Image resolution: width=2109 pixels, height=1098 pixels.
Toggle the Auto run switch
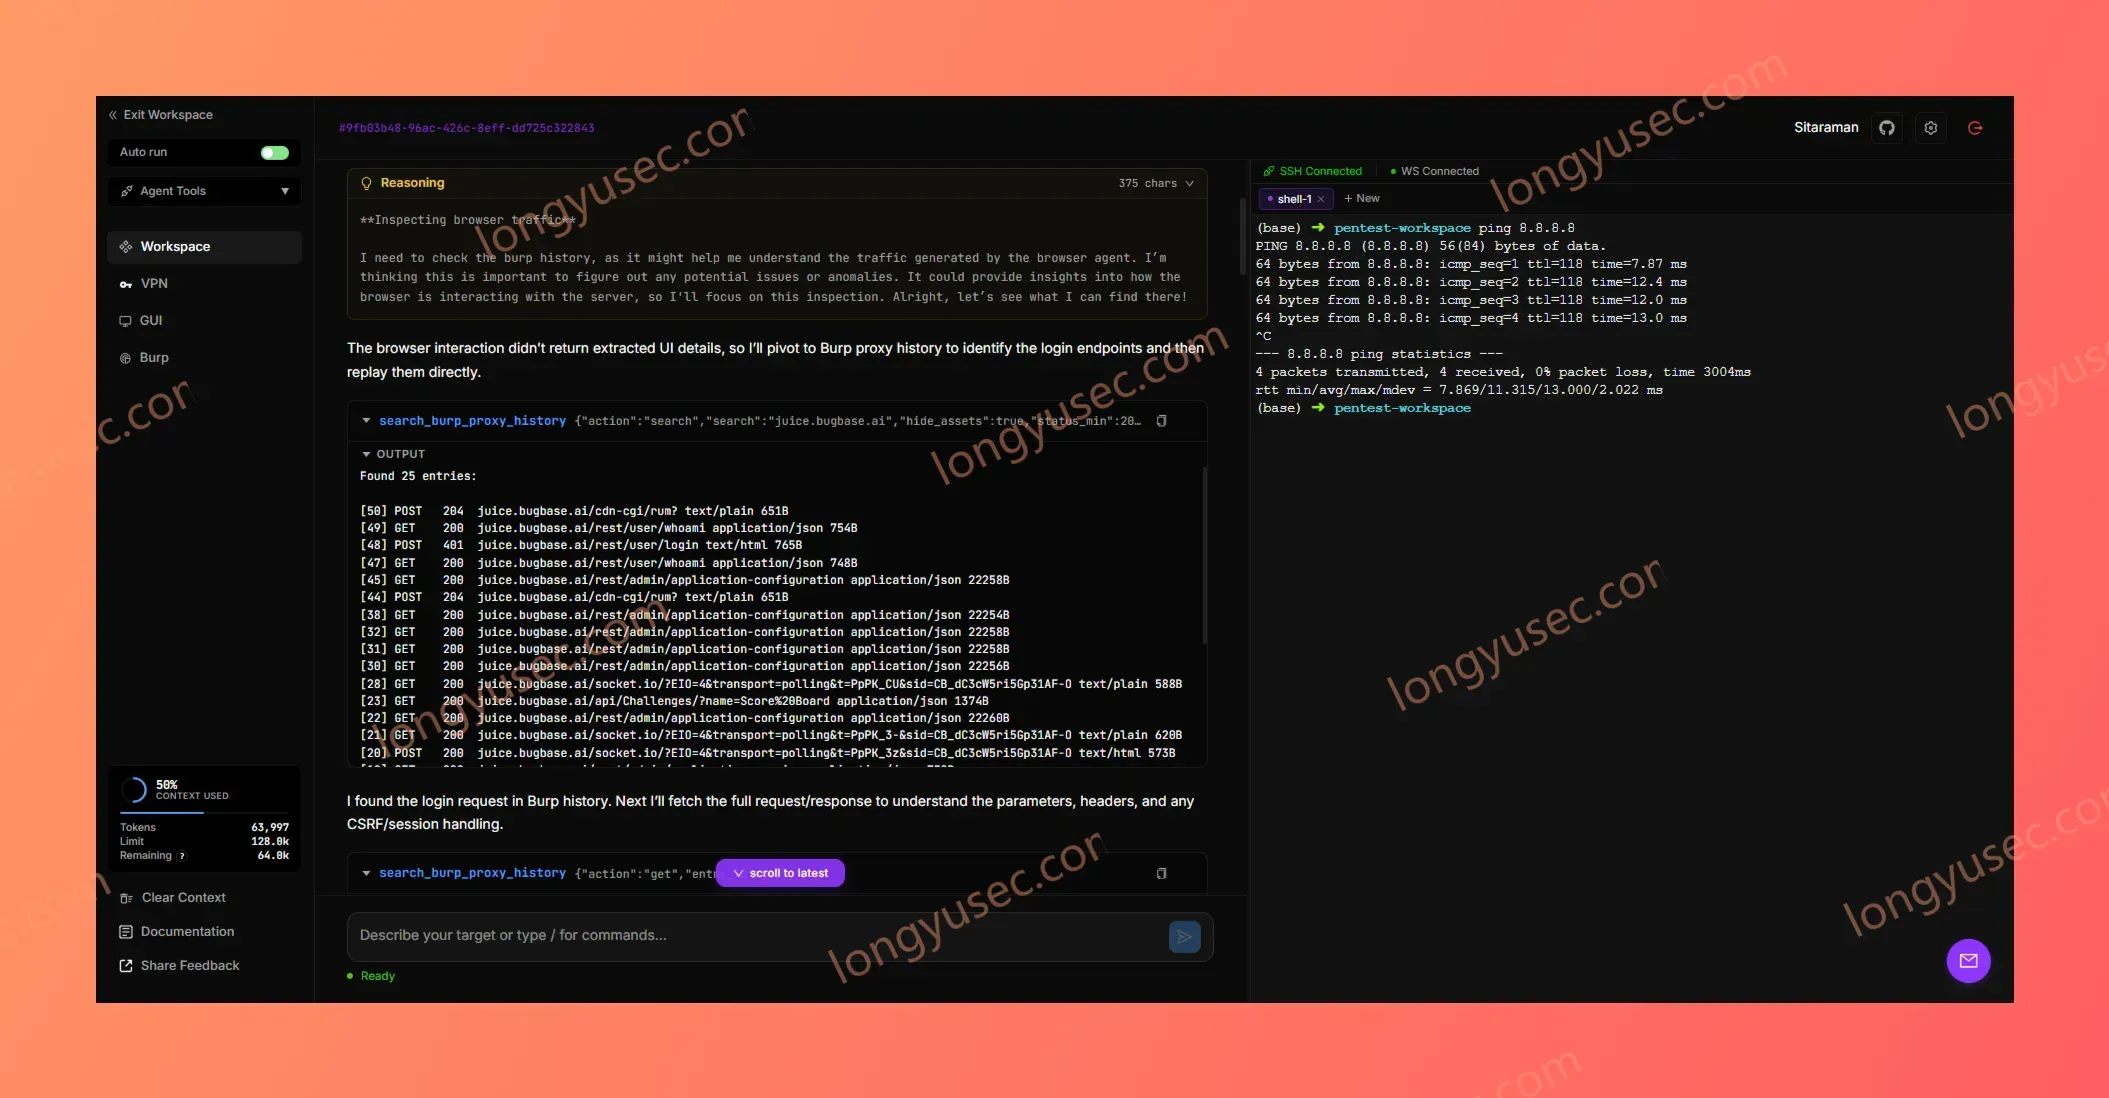[275, 153]
